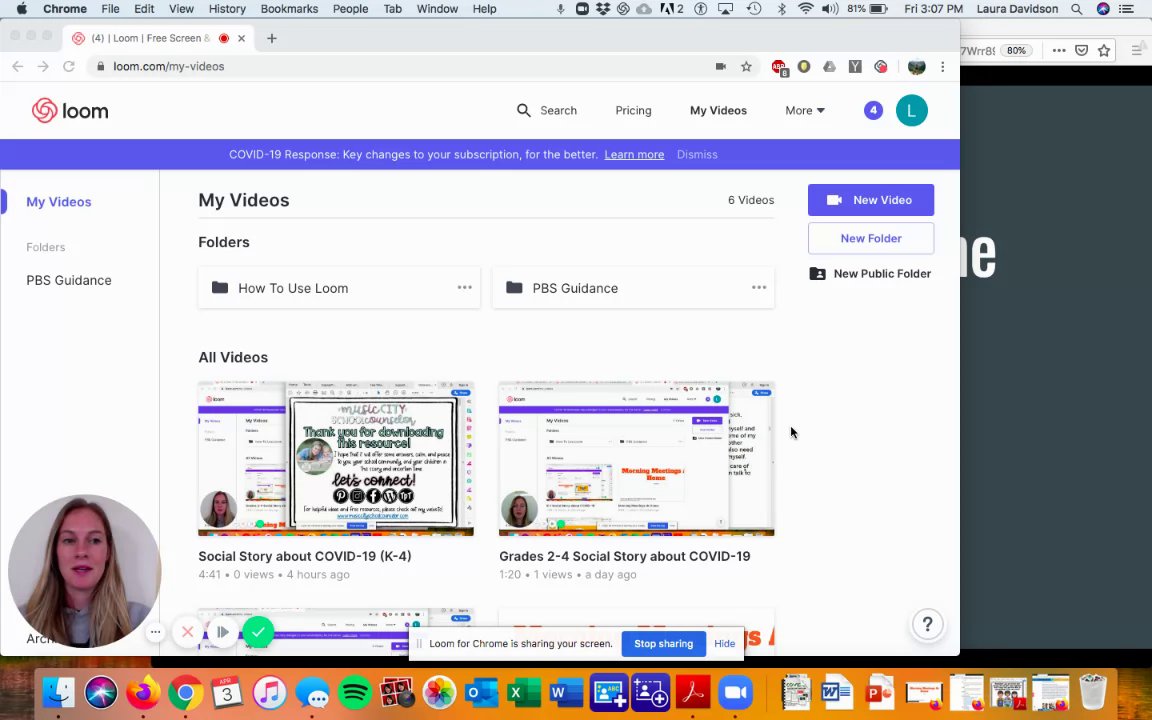This screenshot has width=1152, height=720.
Task: Open the L profile avatar
Action: pyautogui.click(x=912, y=110)
